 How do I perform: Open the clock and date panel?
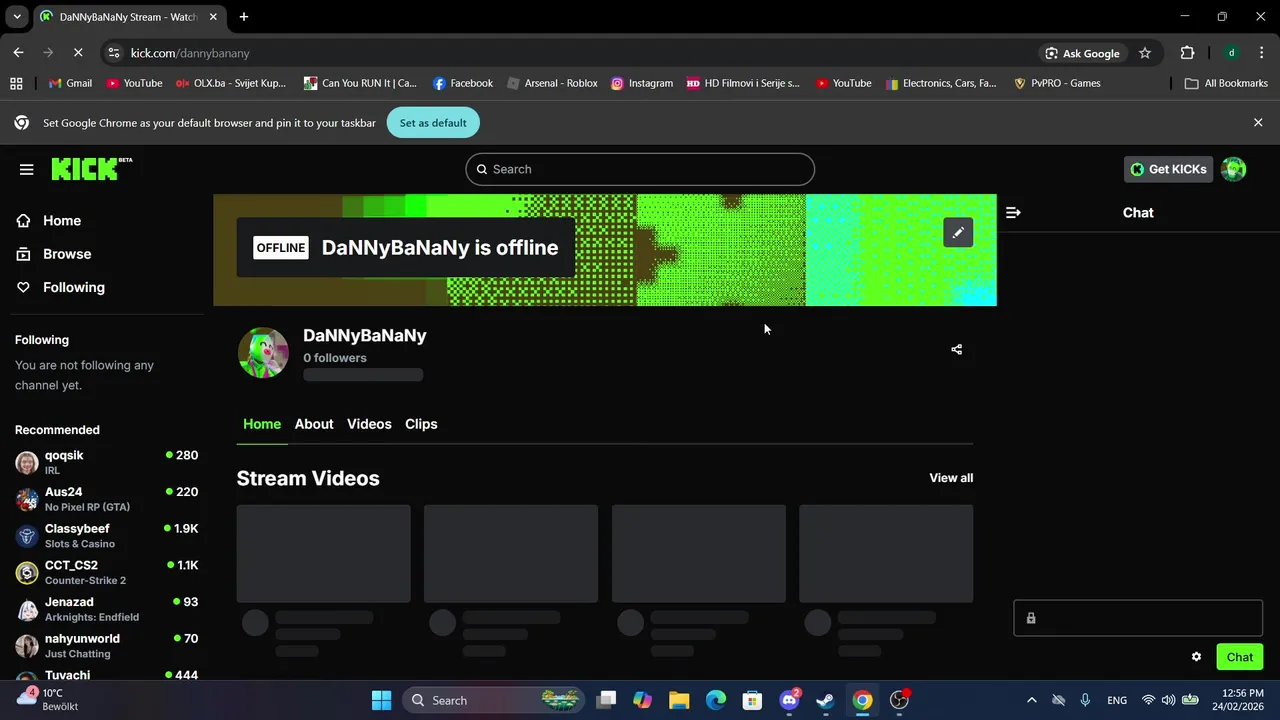pos(1236,700)
